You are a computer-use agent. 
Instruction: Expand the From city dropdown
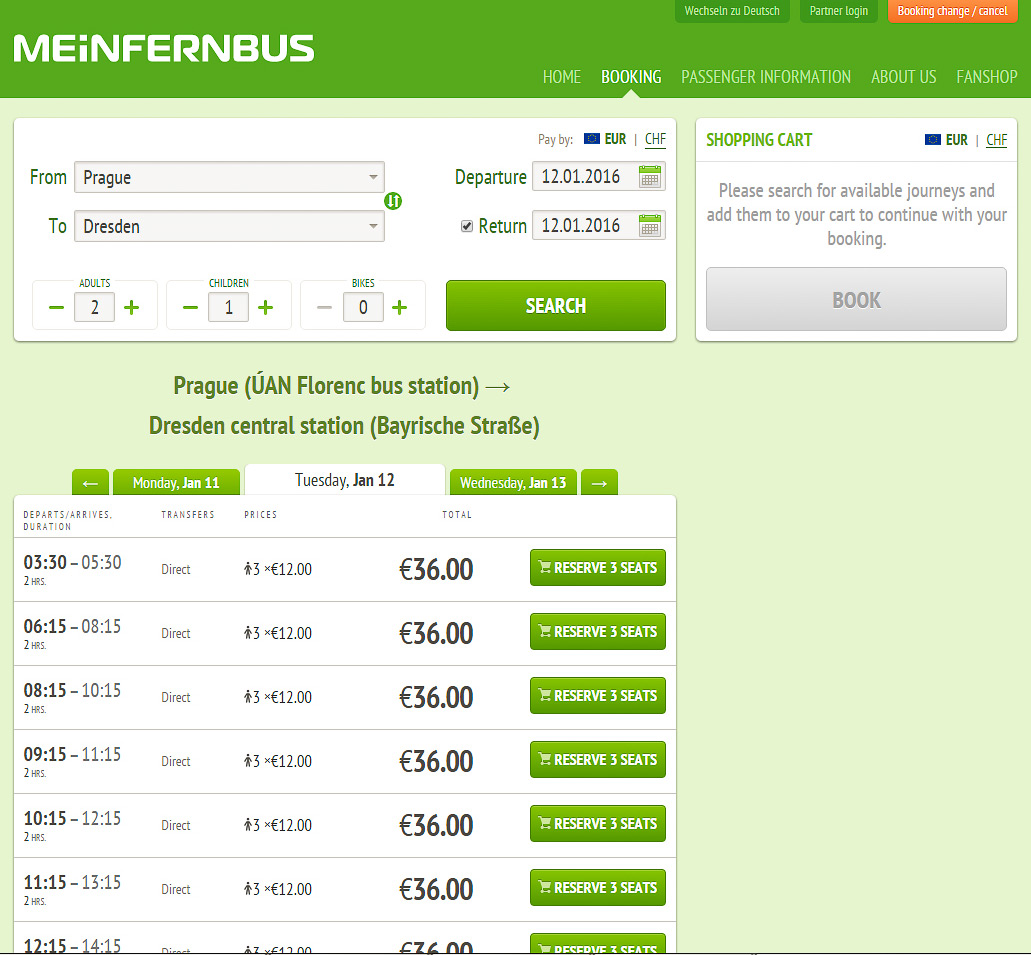(x=373, y=177)
